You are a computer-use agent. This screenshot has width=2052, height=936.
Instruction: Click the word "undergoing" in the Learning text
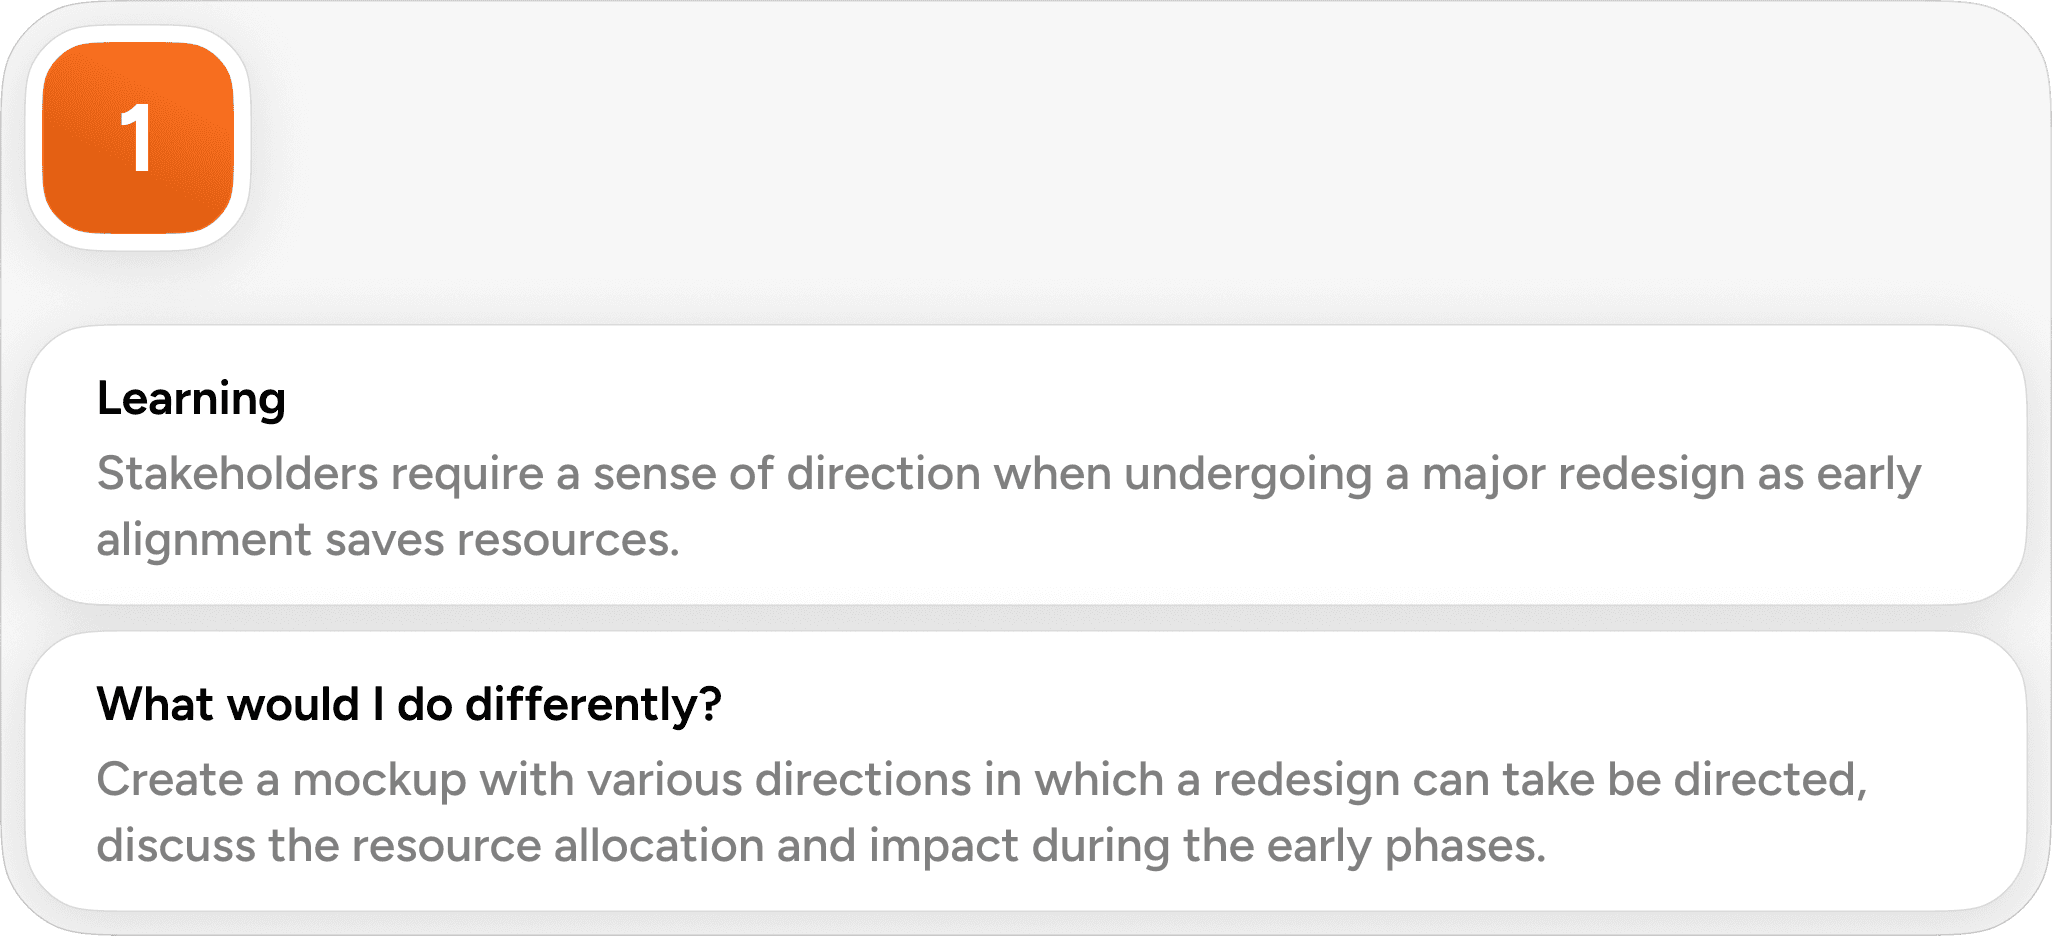point(1248,475)
